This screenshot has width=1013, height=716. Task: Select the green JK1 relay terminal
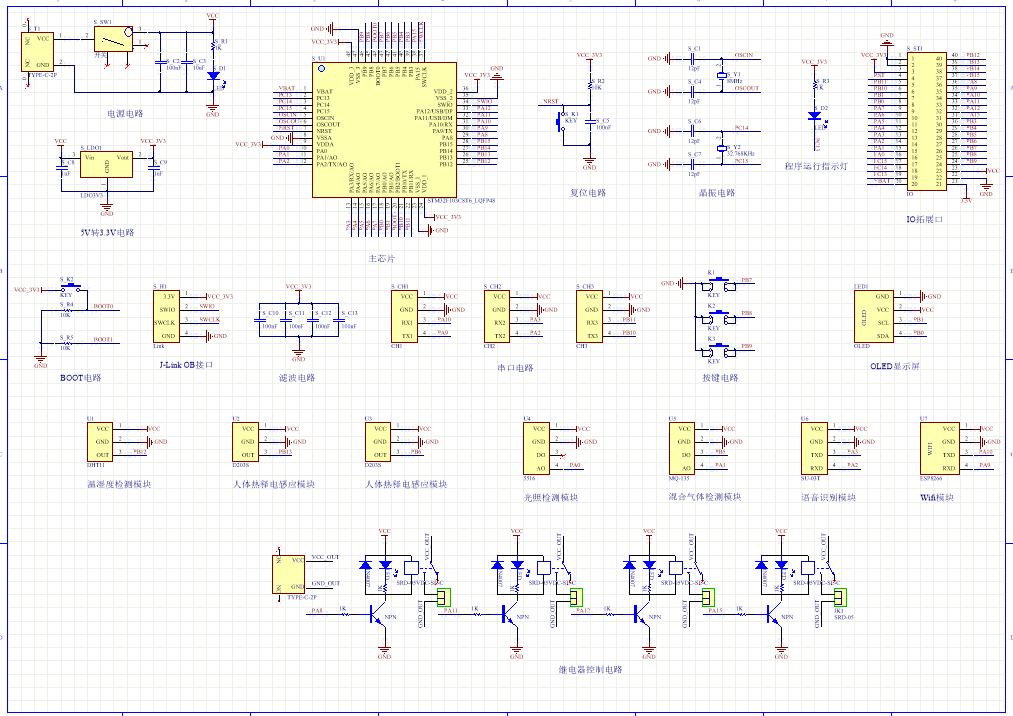[840, 598]
